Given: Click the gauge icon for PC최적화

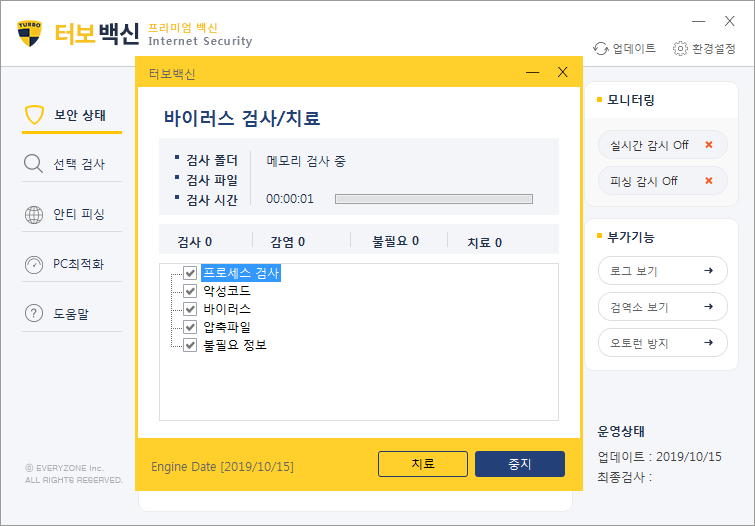Looking at the screenshot, I should pos(34,264).
